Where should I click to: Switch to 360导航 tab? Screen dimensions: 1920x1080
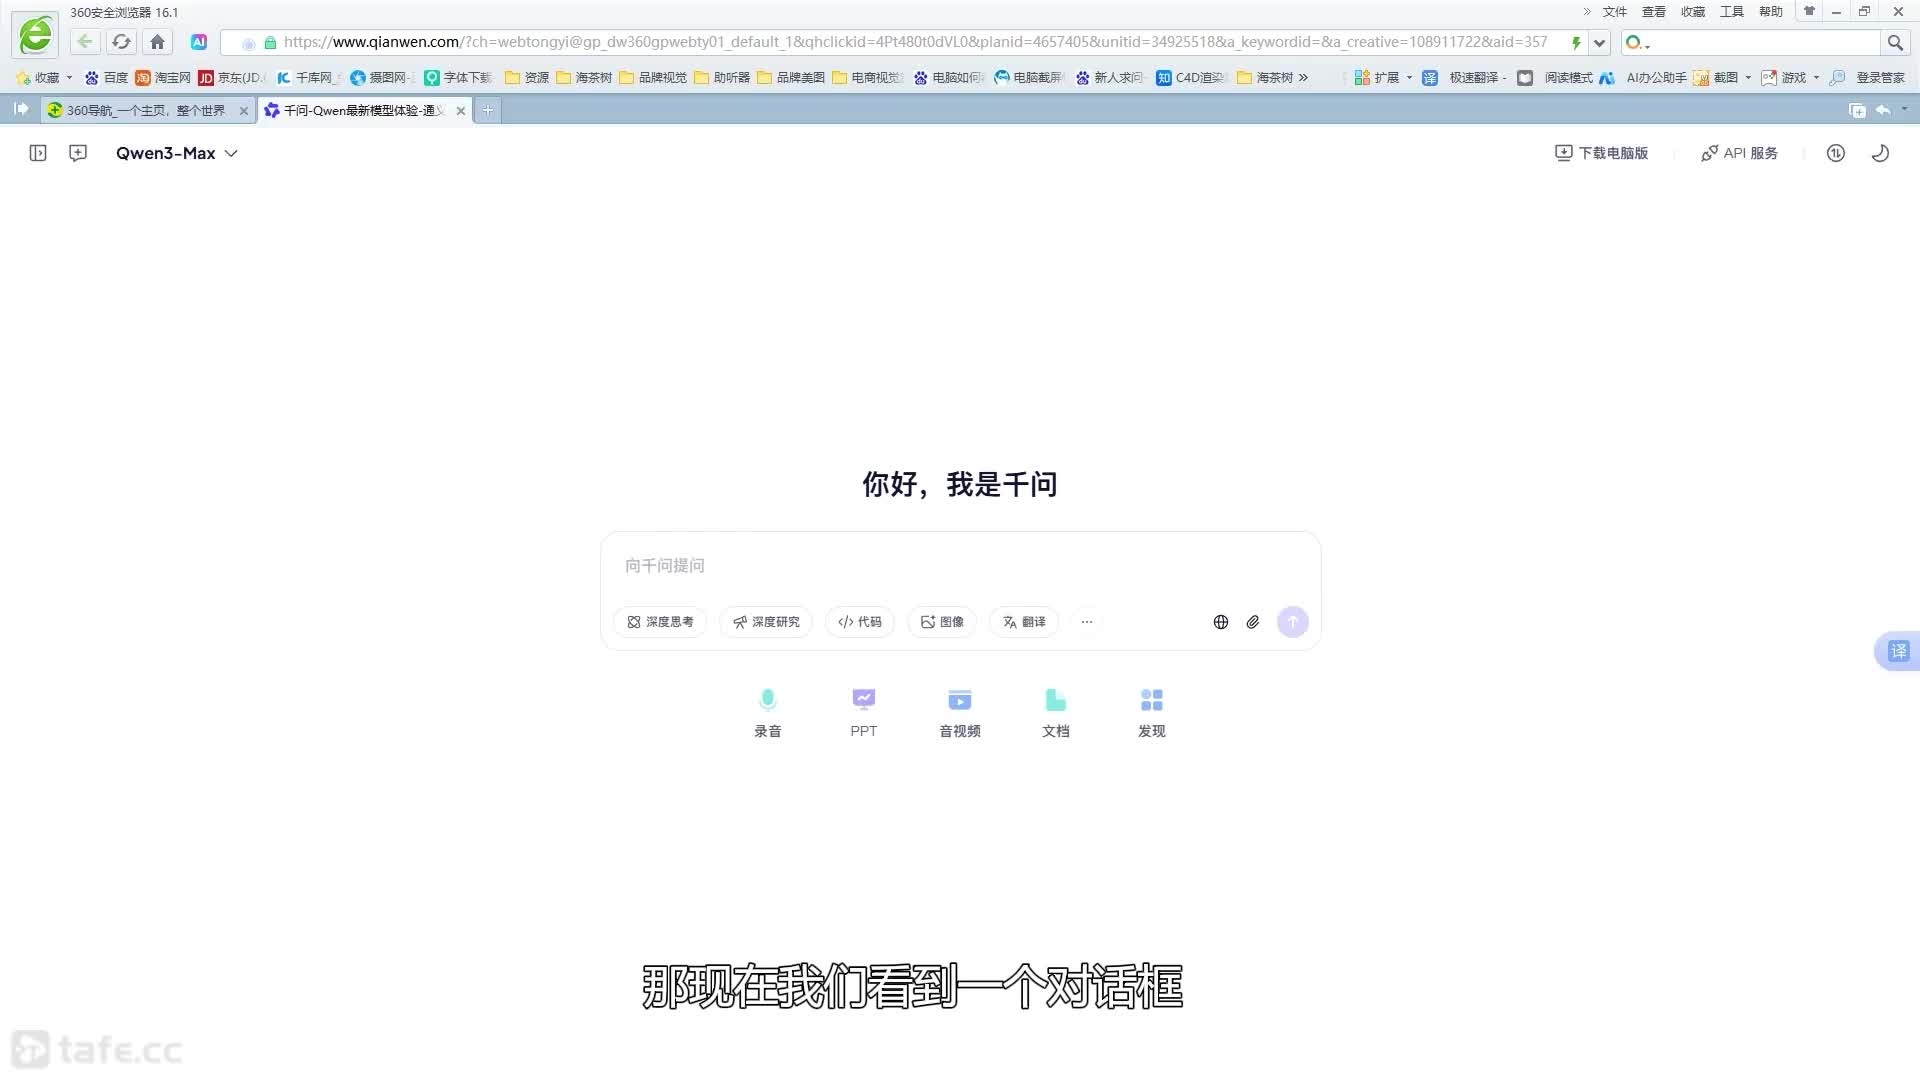click(x=146, y=110)
